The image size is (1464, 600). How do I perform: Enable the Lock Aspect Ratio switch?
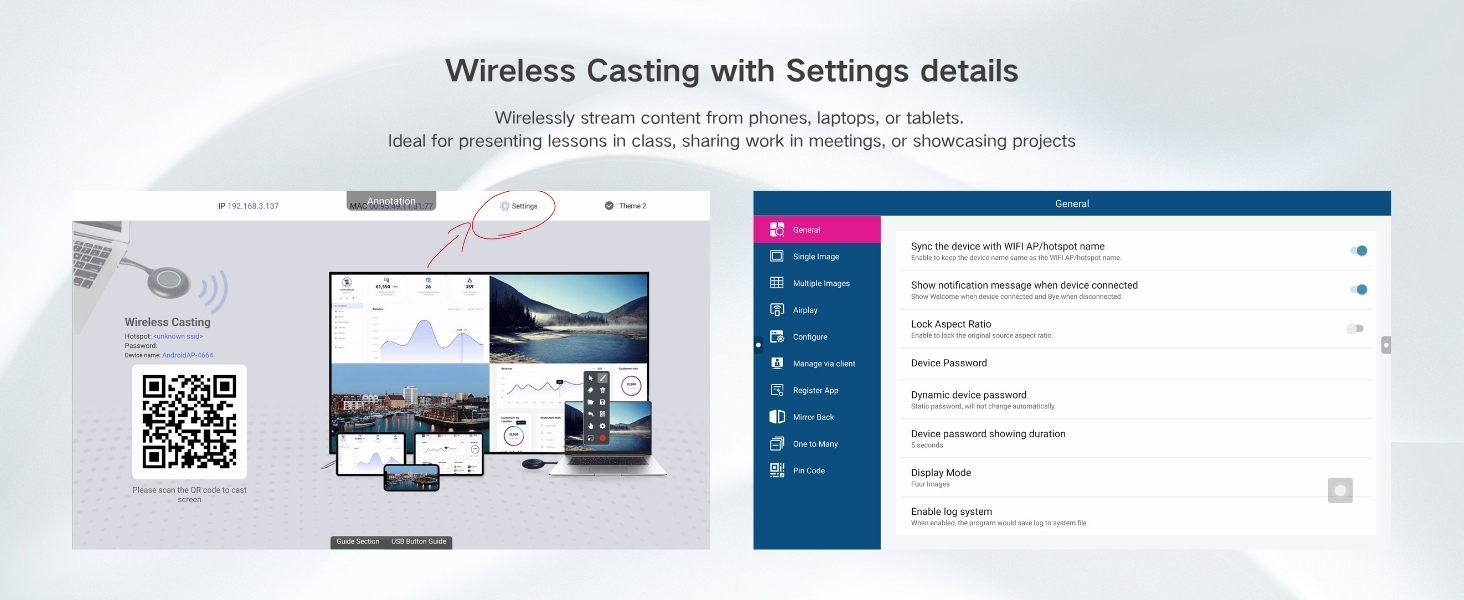coord(1355,328)
